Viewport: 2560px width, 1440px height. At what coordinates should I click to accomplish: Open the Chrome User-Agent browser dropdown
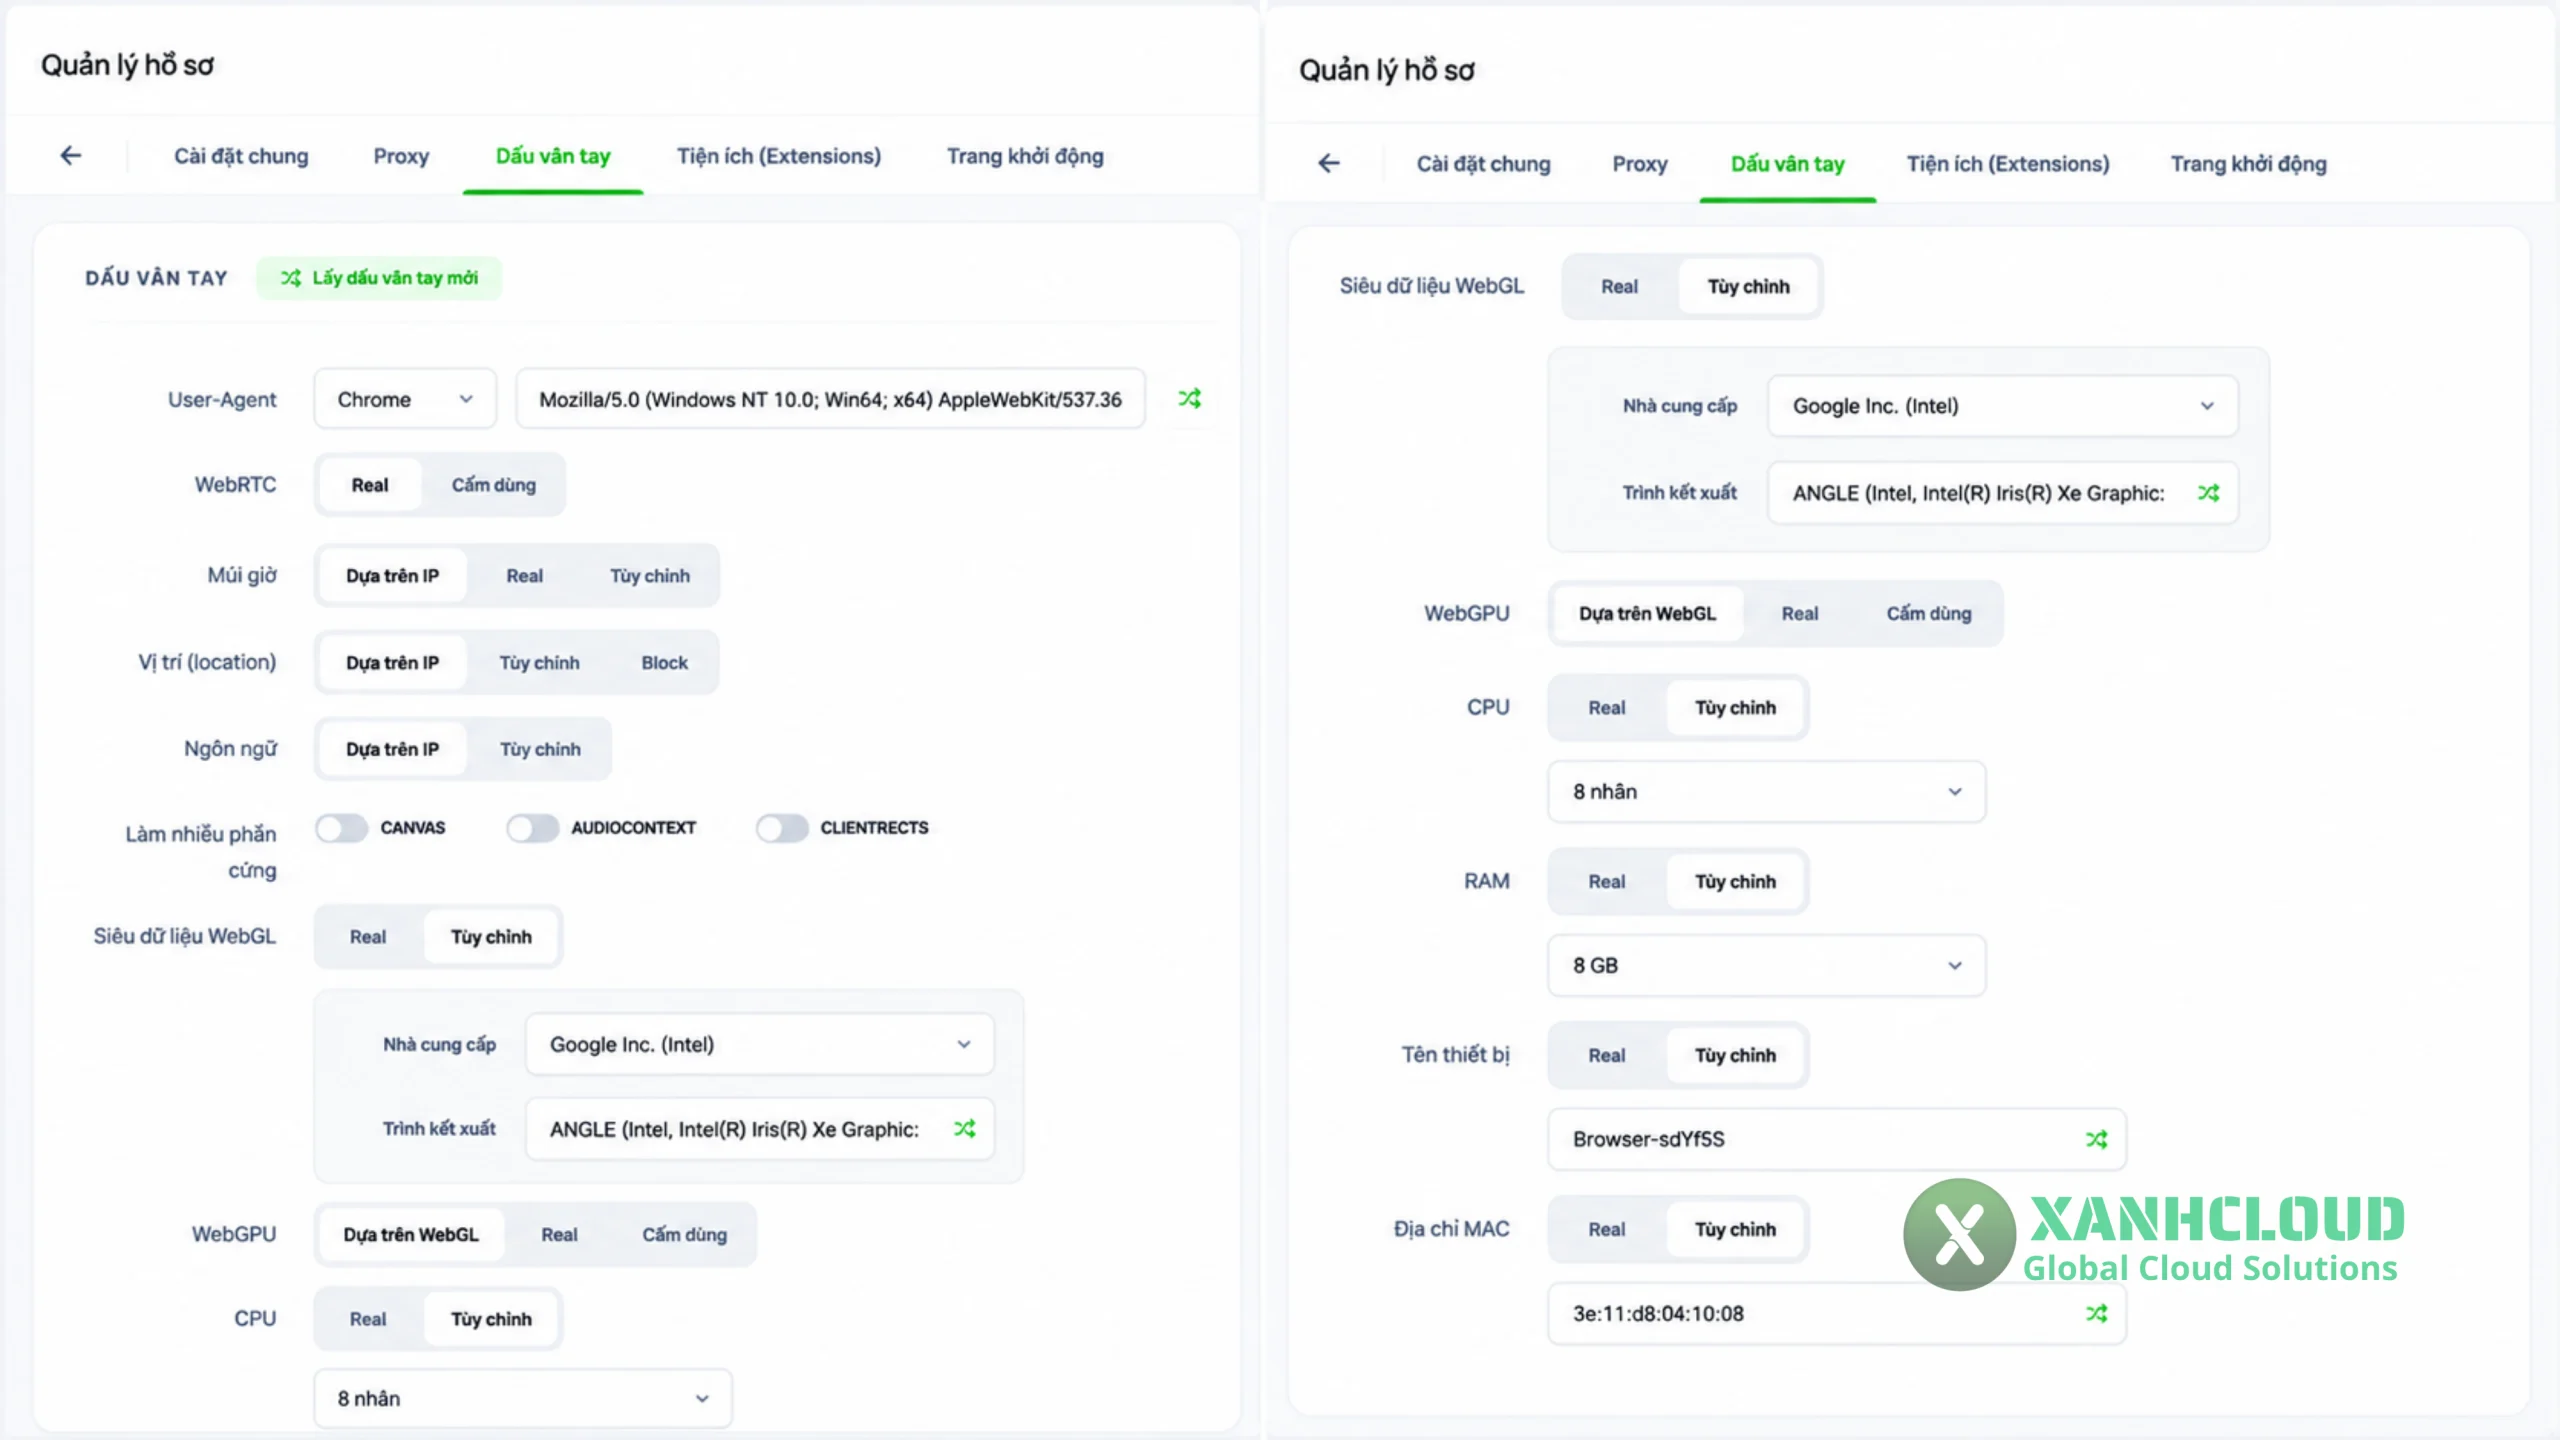[x=405, y=399]
